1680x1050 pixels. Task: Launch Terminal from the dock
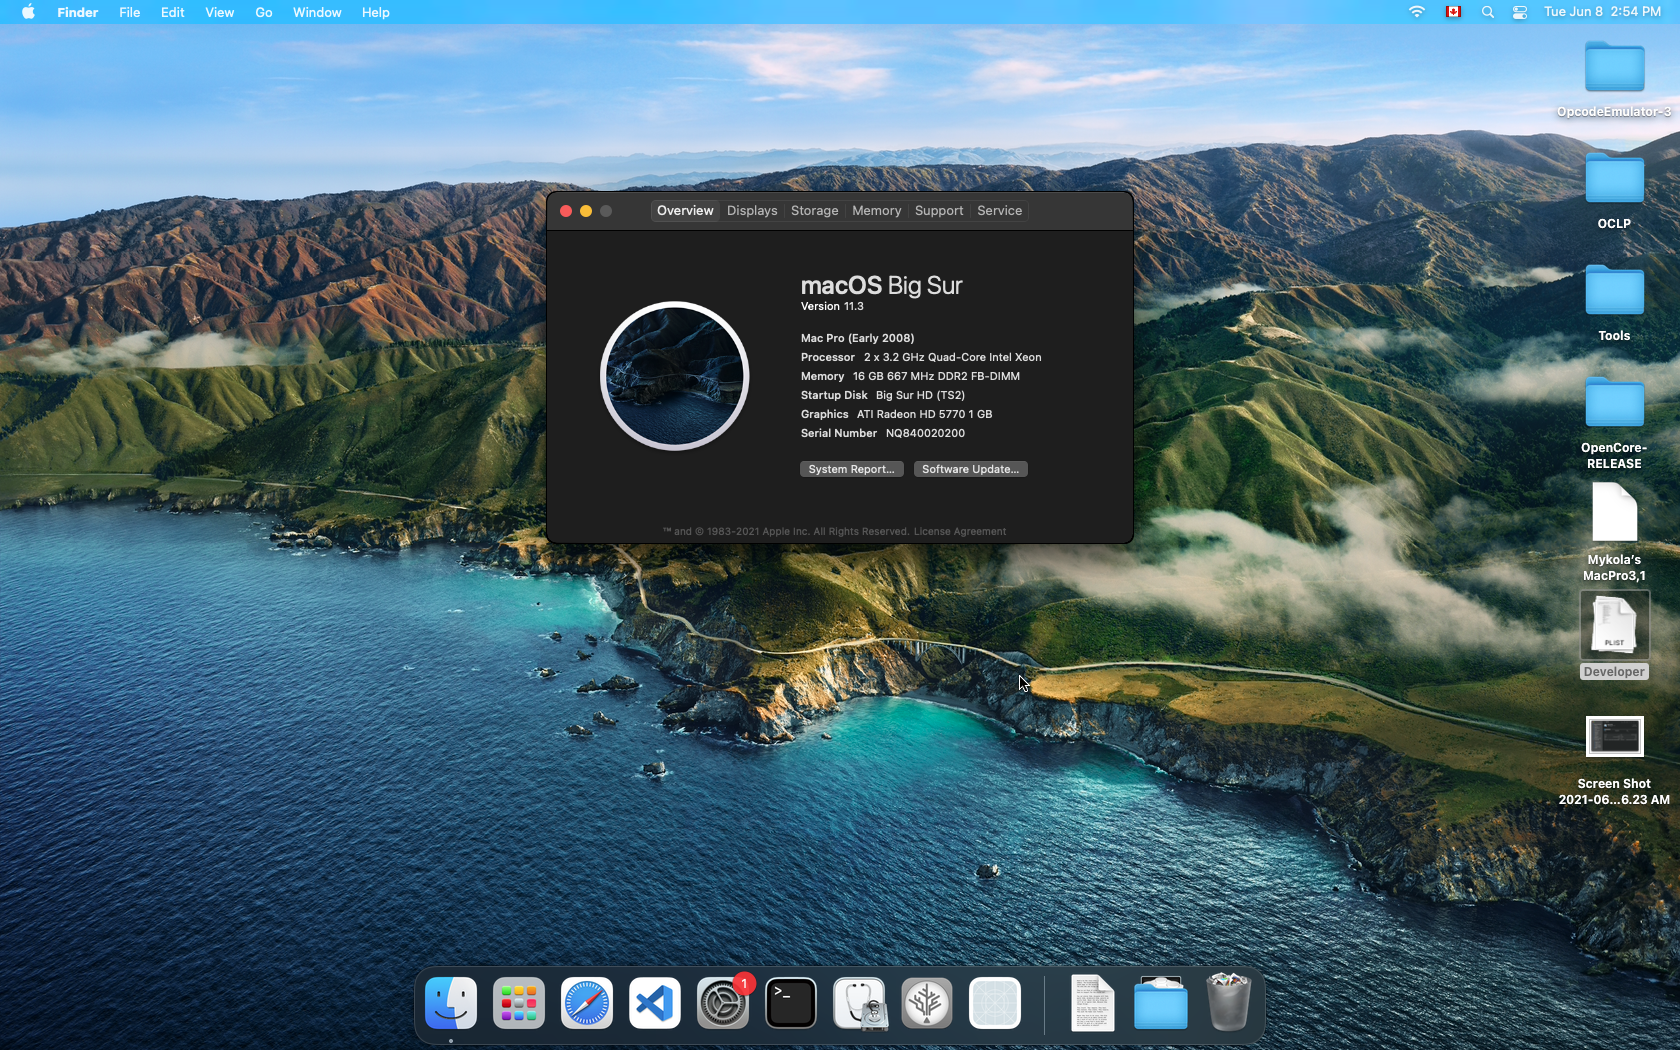pos(791,1003)
